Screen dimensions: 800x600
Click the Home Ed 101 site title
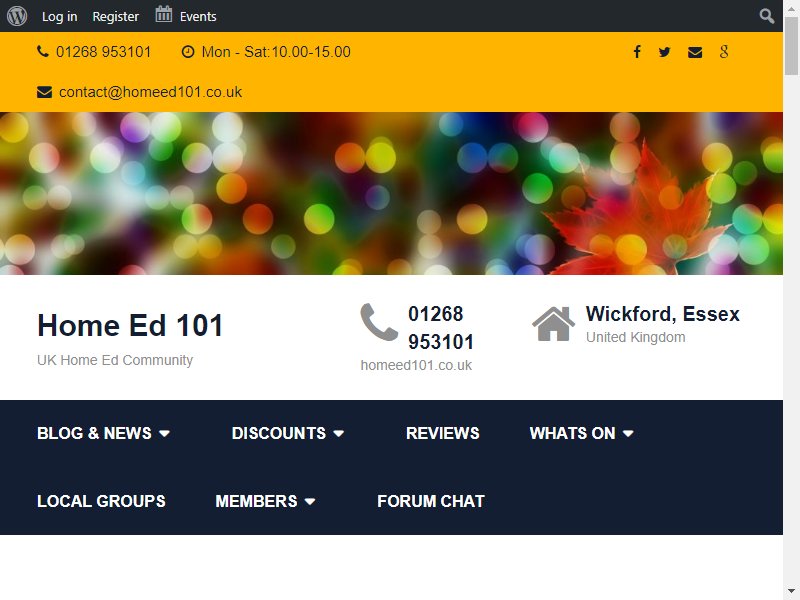[x=130, y=325]
